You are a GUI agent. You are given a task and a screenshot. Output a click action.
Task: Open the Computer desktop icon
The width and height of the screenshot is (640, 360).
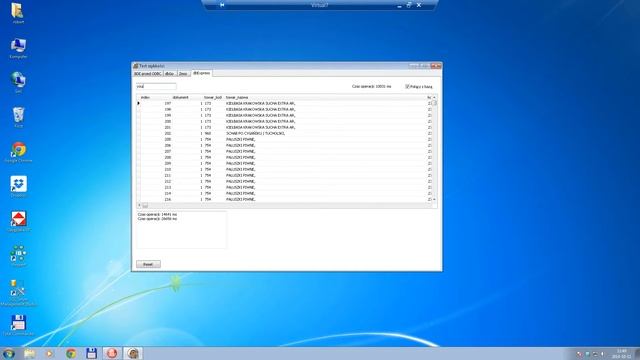[18, 48]
